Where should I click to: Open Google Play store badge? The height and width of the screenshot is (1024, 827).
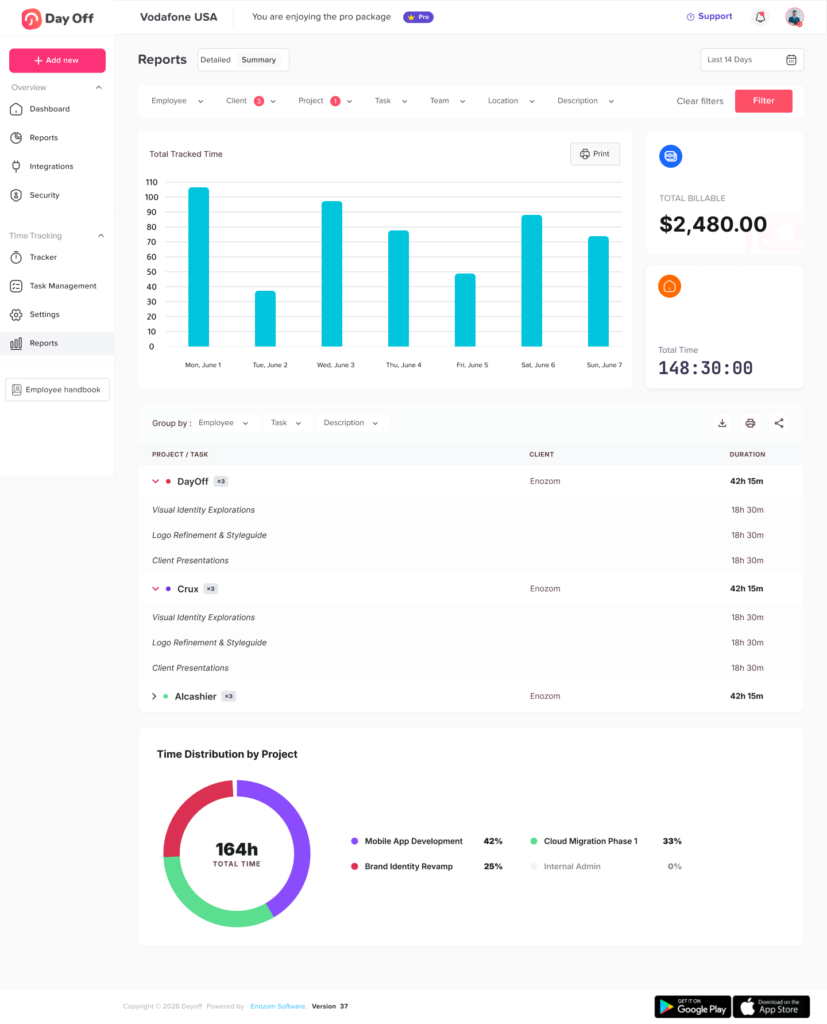[x=692, y=1006]
